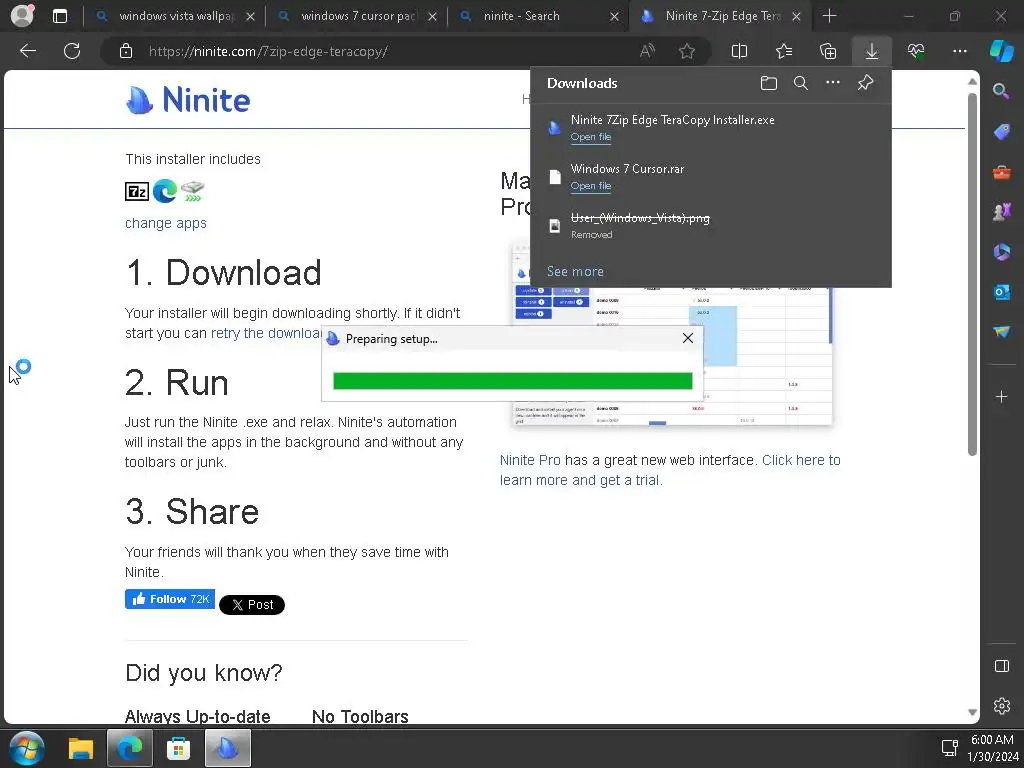Viewport: 1024px width, 768px height.
Task: Switch to windows vista wallpaper tab
Action: (176, 16)
